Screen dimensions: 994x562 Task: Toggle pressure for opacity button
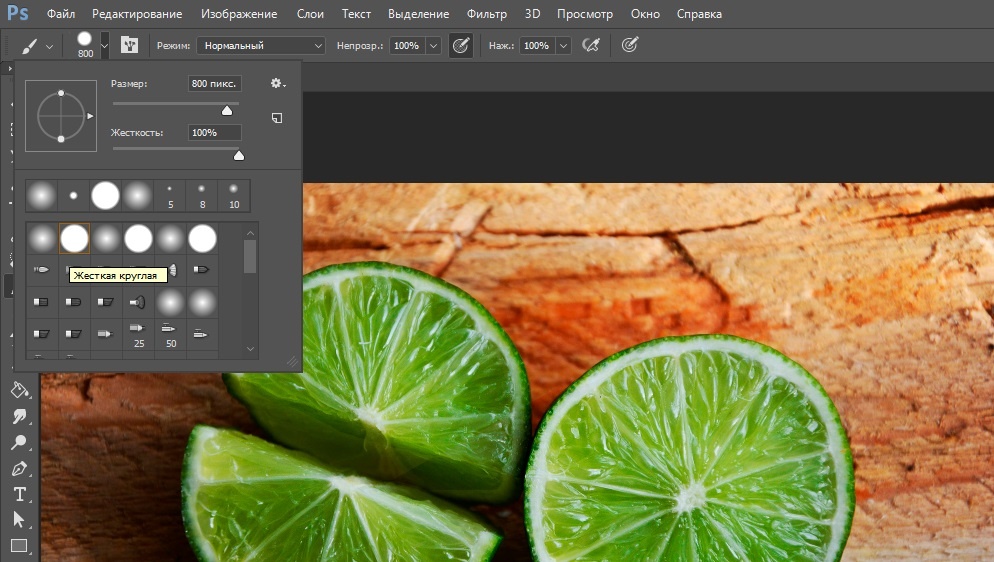coord(460,45)
